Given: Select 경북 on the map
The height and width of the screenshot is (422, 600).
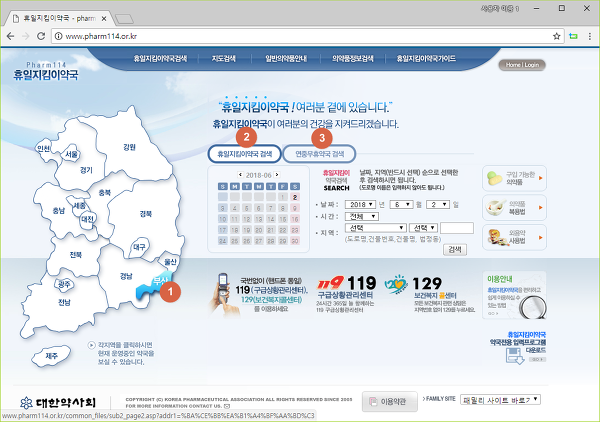Looking at the screenshot, I should click(x=146, y=214).
